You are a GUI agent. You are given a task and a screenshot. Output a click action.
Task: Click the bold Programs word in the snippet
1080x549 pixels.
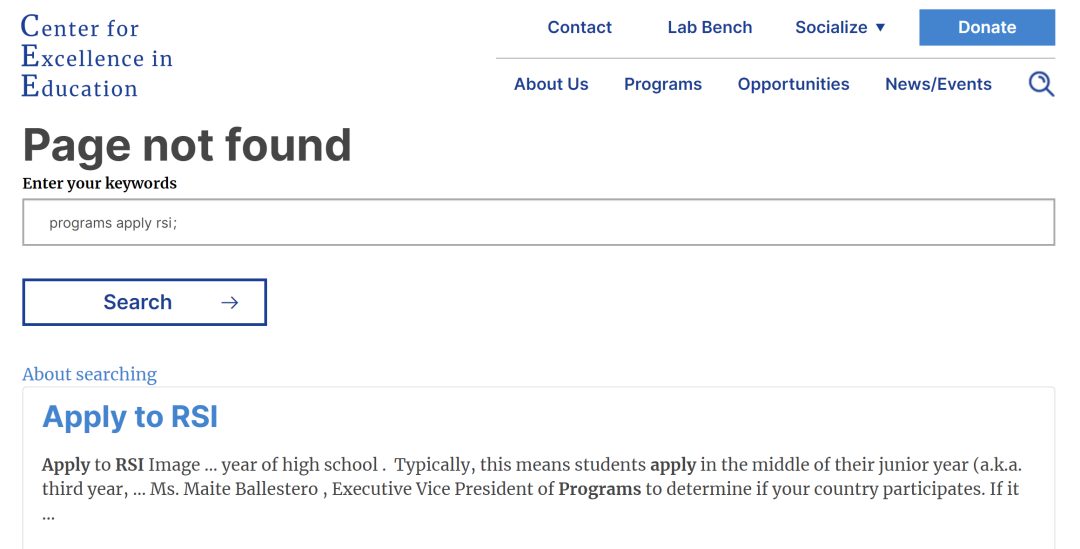coord(599,489)
